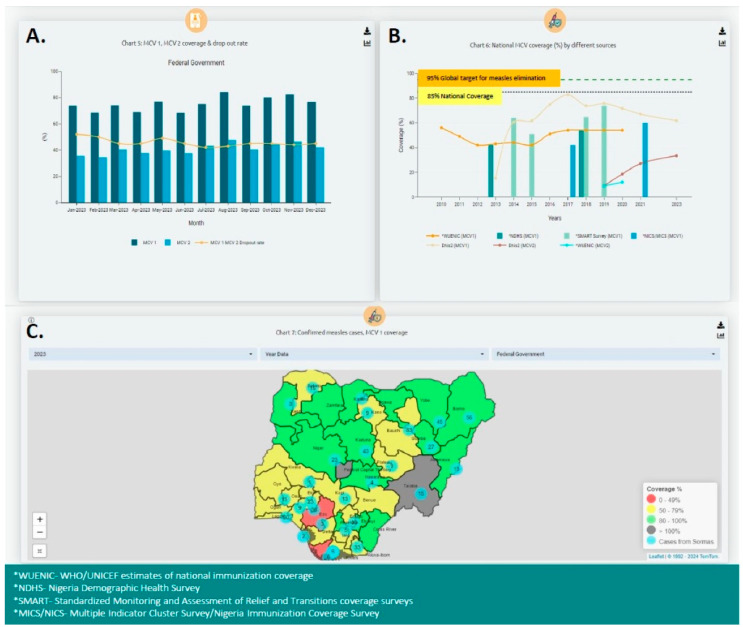Viewport: 743px width, 627px height.
Task: Toggle NDHS (MCV1) legend entry
Action: coord(517,236)
